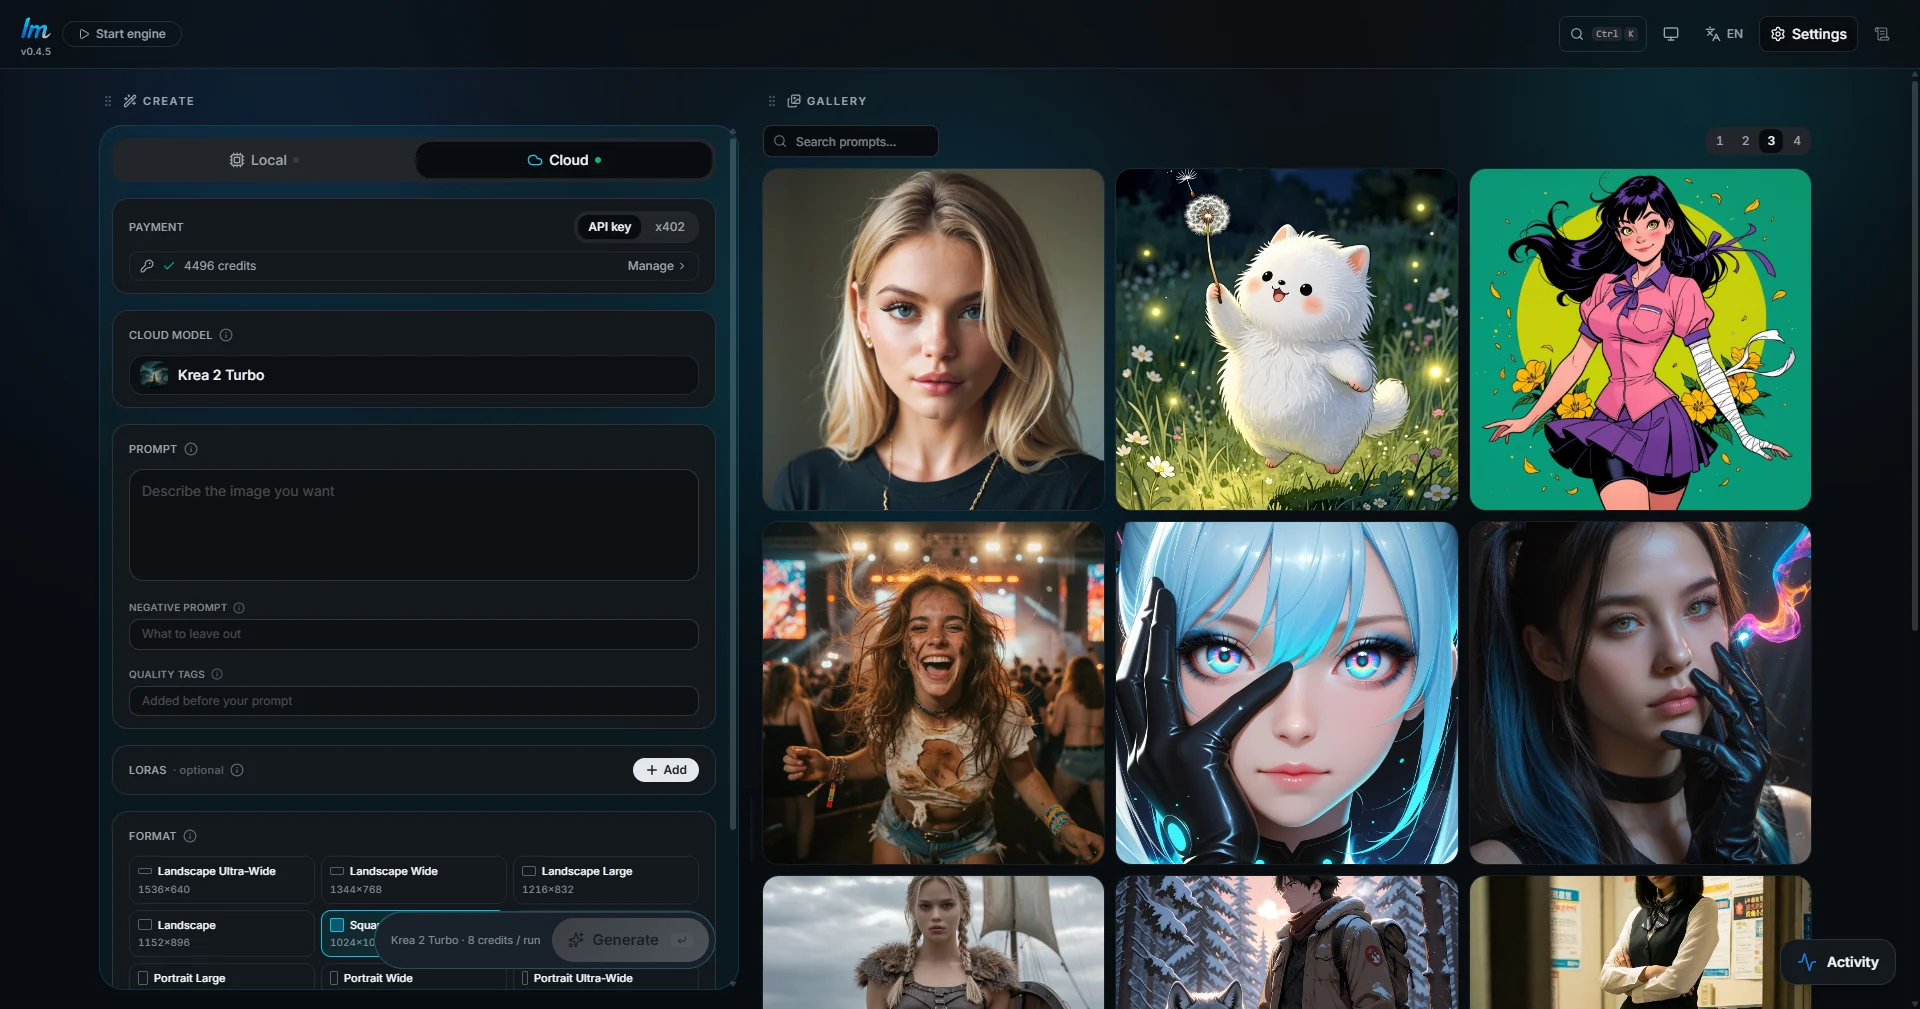Click the Start engine button
This screenshot has height=1009, width=1920.
coord(122,34)
